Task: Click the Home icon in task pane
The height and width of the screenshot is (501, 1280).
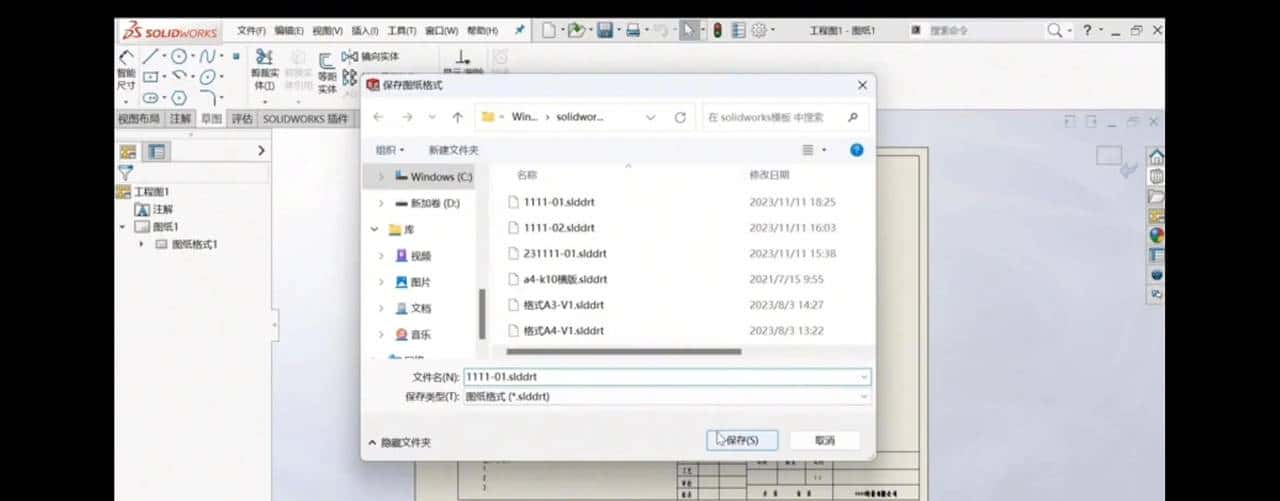Action: pyautogui.click(x=1156, y=157)
